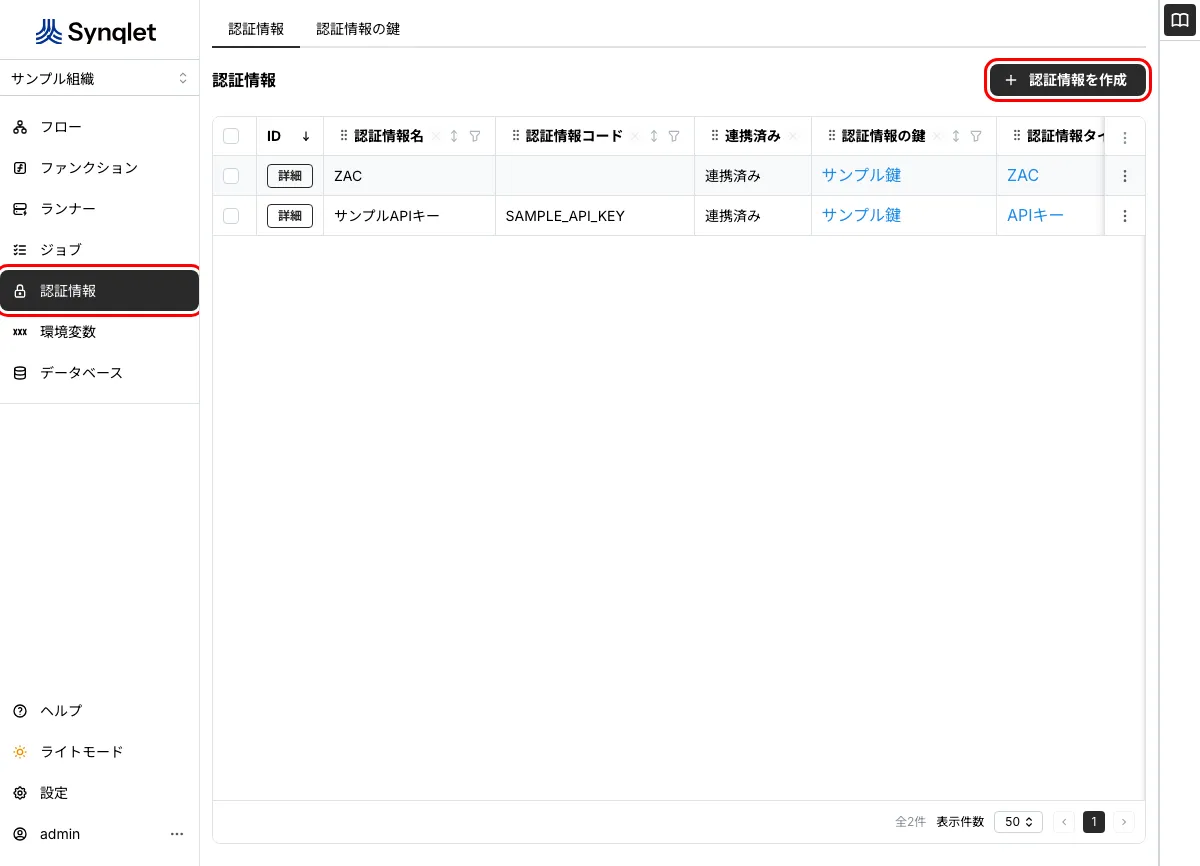Toggle the select-all checkbox in table header
The image size is (1200, 866).
231,136
